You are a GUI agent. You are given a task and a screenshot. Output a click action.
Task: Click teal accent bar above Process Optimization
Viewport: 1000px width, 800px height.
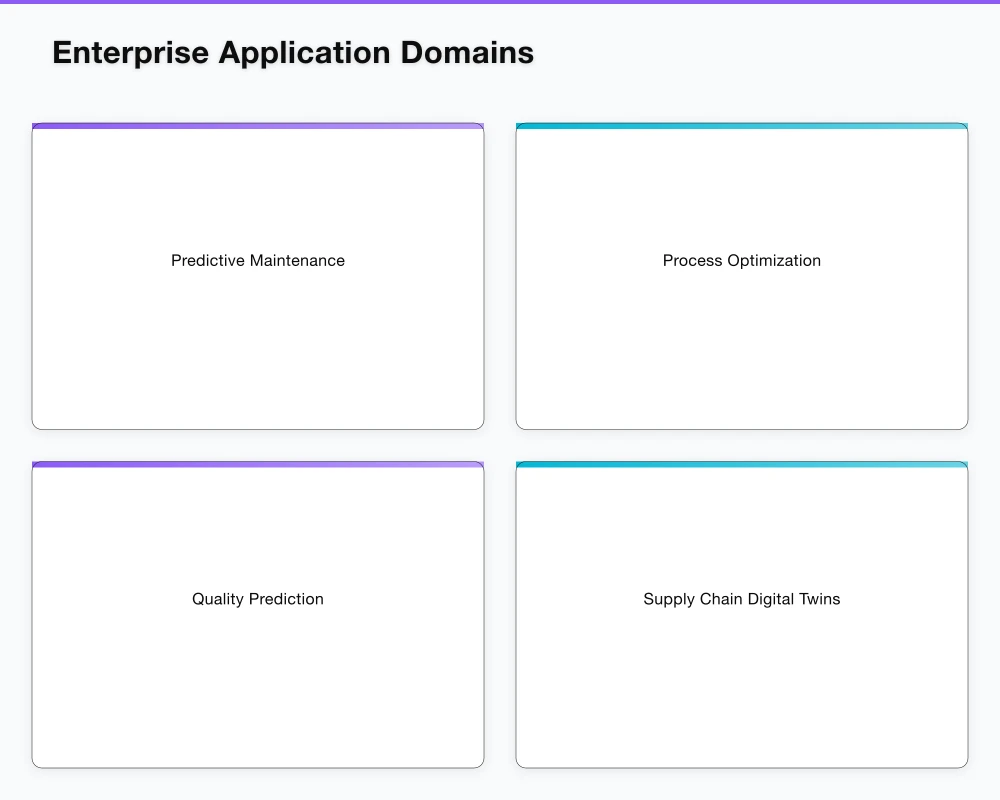coord(741,126)
